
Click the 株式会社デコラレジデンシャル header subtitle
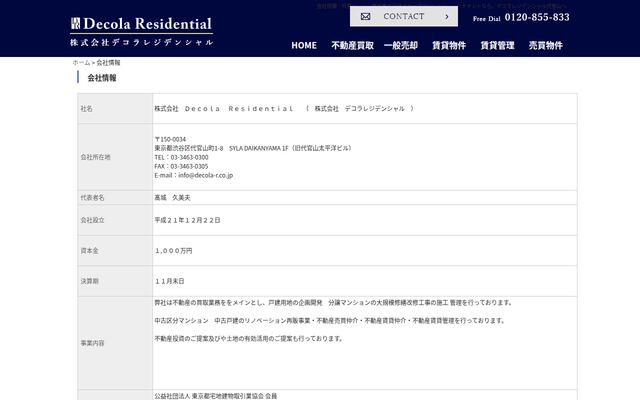[141, 42]
